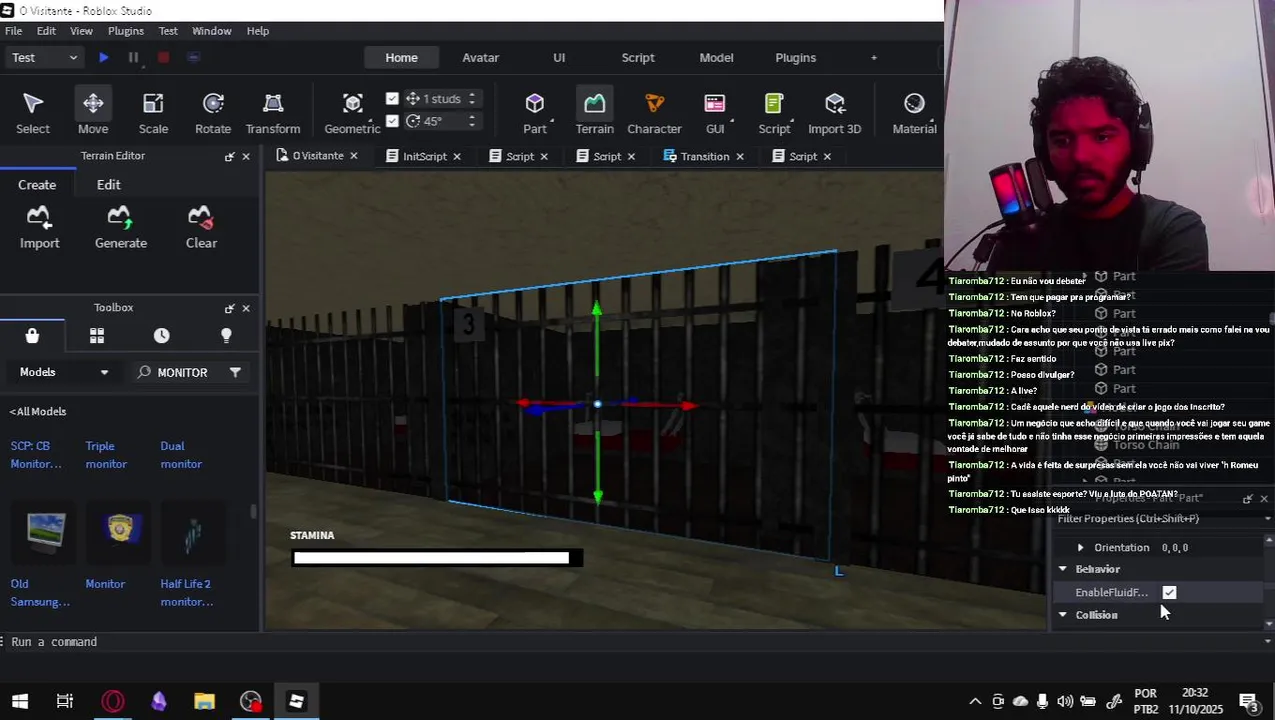The image size is (1275, 720).
Task: Uncheck the EnableFluidForces property checkbox
Action: (1169, 592)
